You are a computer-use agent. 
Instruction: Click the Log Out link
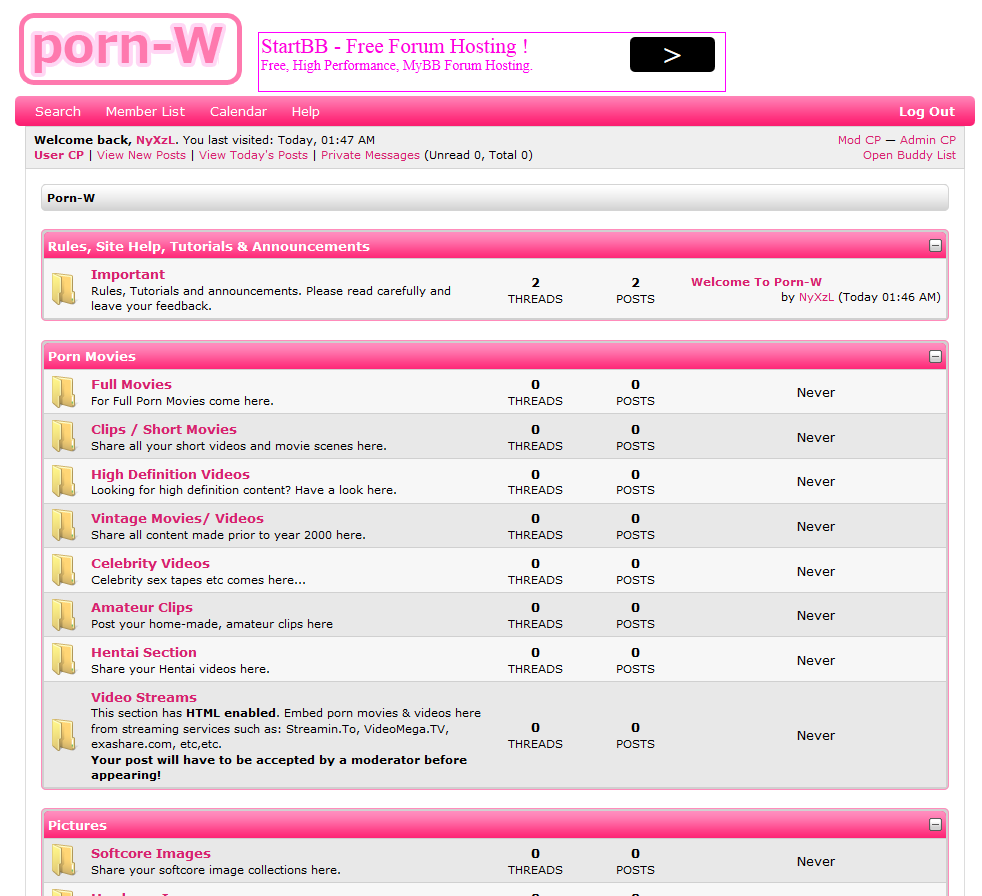[927, 111]
